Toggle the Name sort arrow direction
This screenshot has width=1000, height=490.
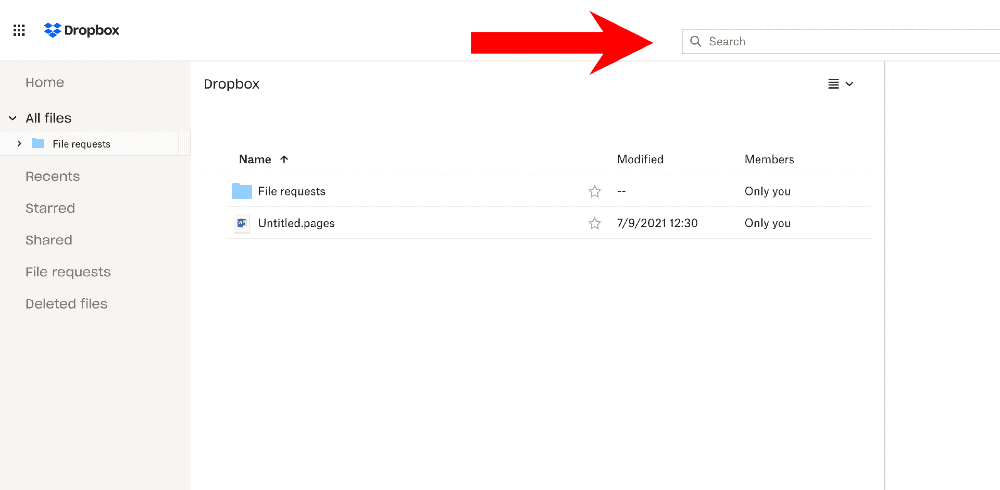point(284,160)
